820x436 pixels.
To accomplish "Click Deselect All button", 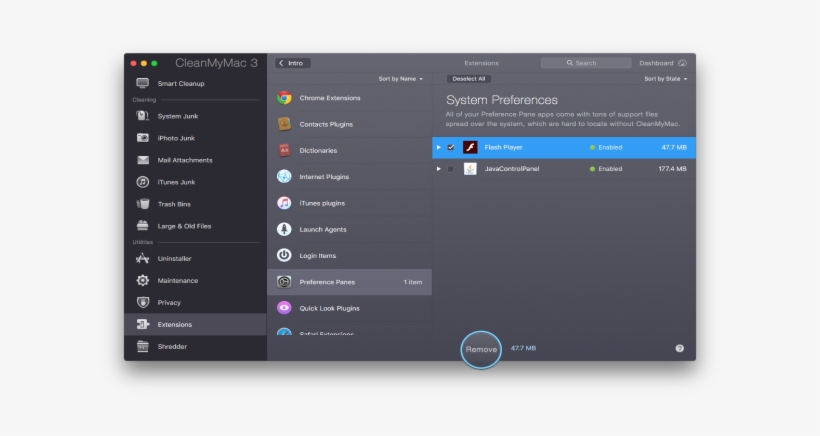I will pyautogui.click(x=469, y=79).
